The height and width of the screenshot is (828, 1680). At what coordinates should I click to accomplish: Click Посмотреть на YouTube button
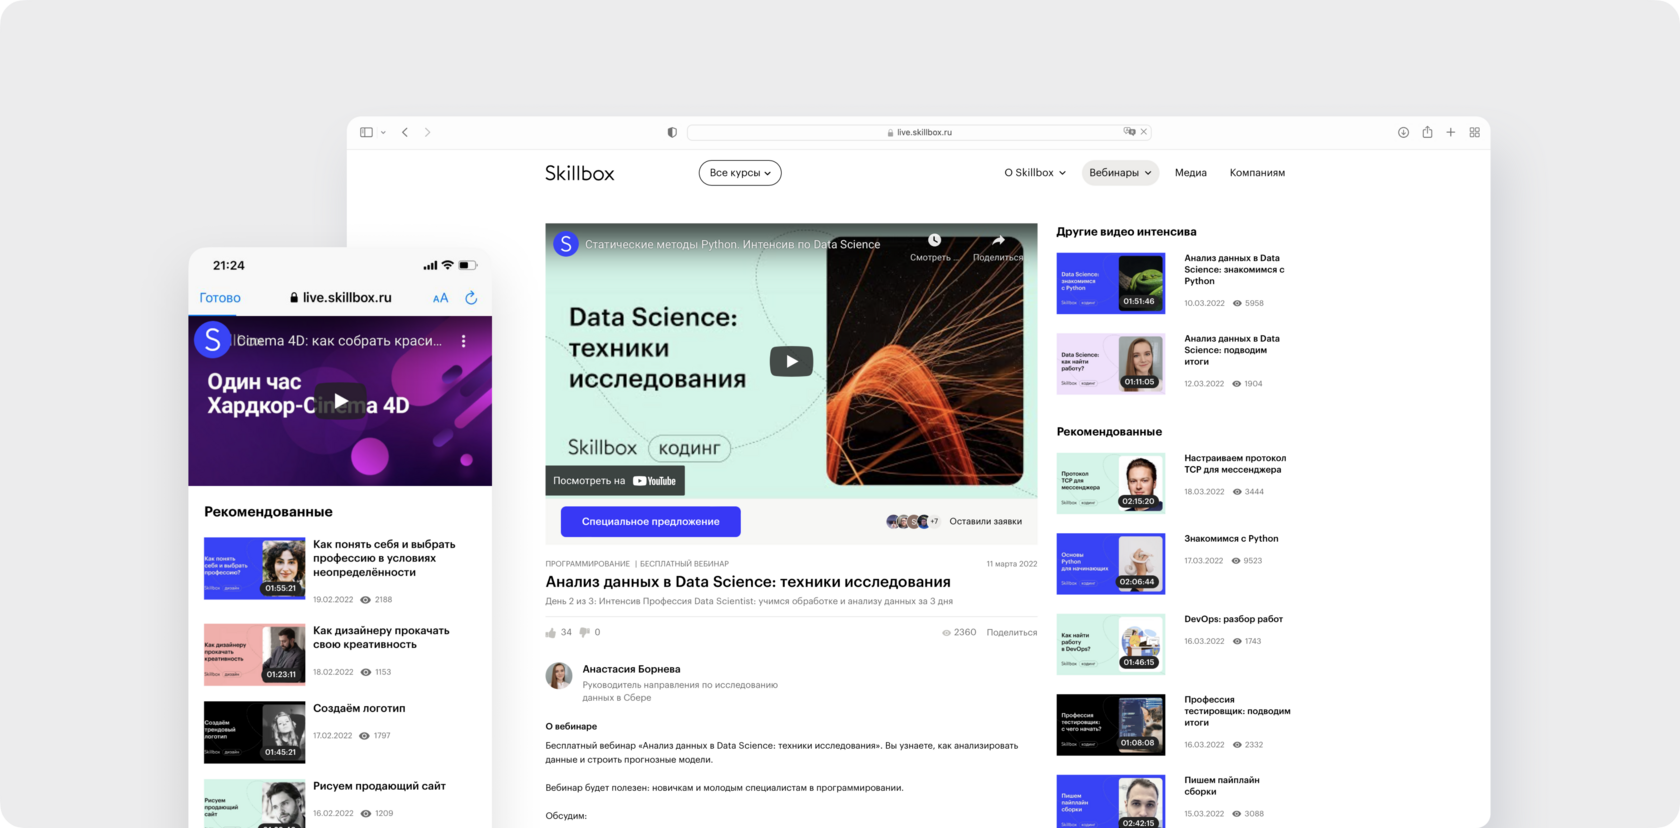pos(615,481)
